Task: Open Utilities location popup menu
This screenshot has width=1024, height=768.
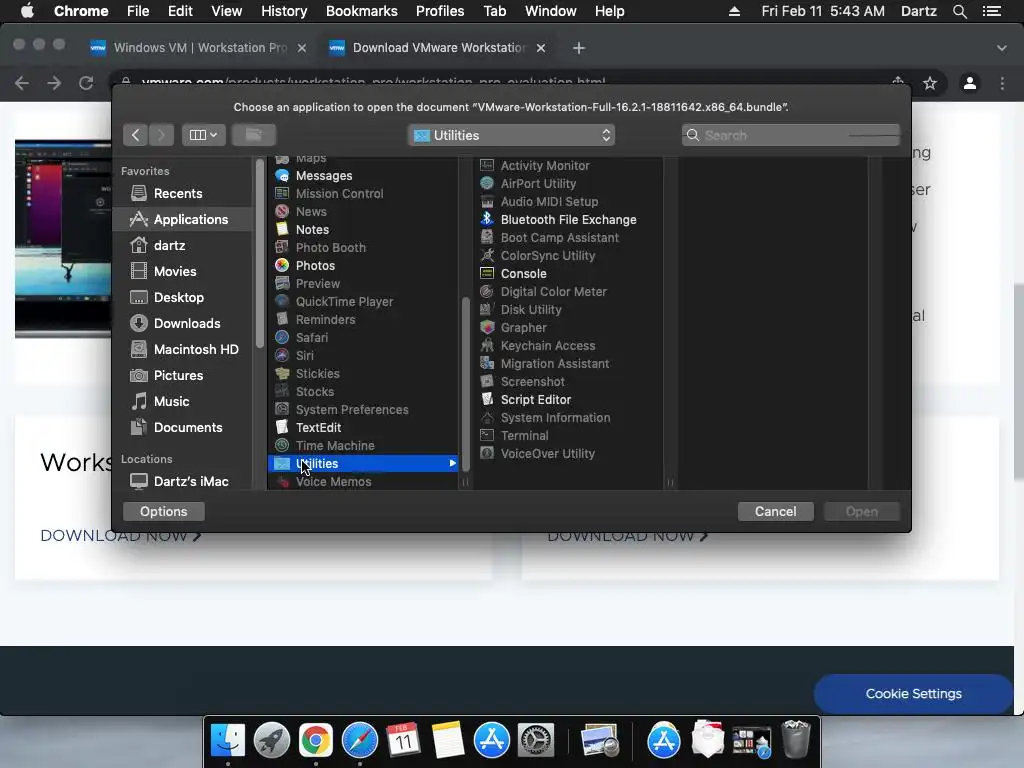Action: [511, 135]
